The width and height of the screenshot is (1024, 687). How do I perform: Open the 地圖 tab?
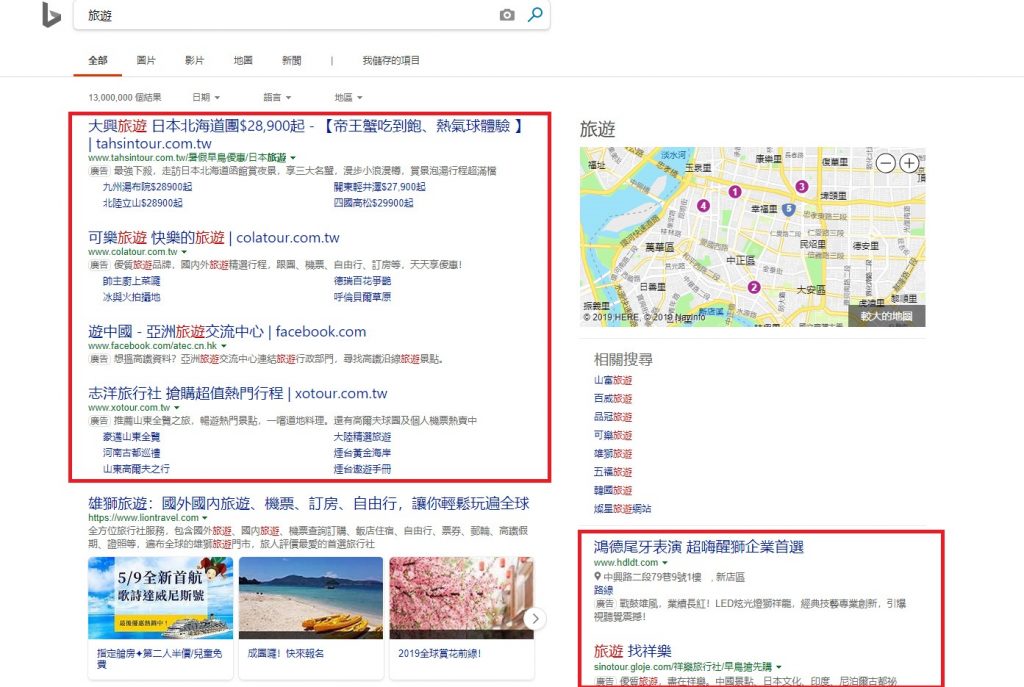point(243,60)
